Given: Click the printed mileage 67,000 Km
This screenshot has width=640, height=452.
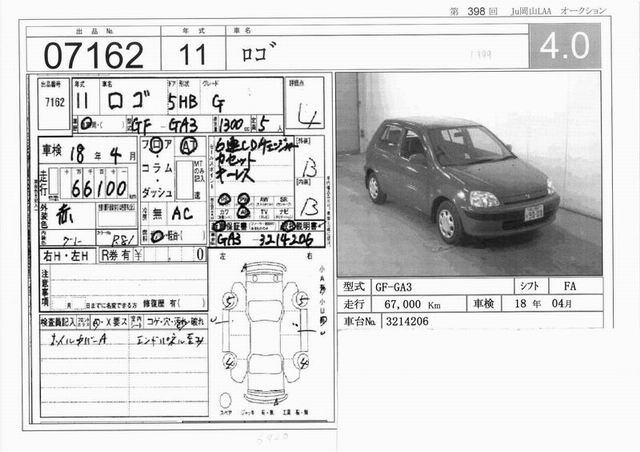Looking at the screenshot, I should 412,304.
